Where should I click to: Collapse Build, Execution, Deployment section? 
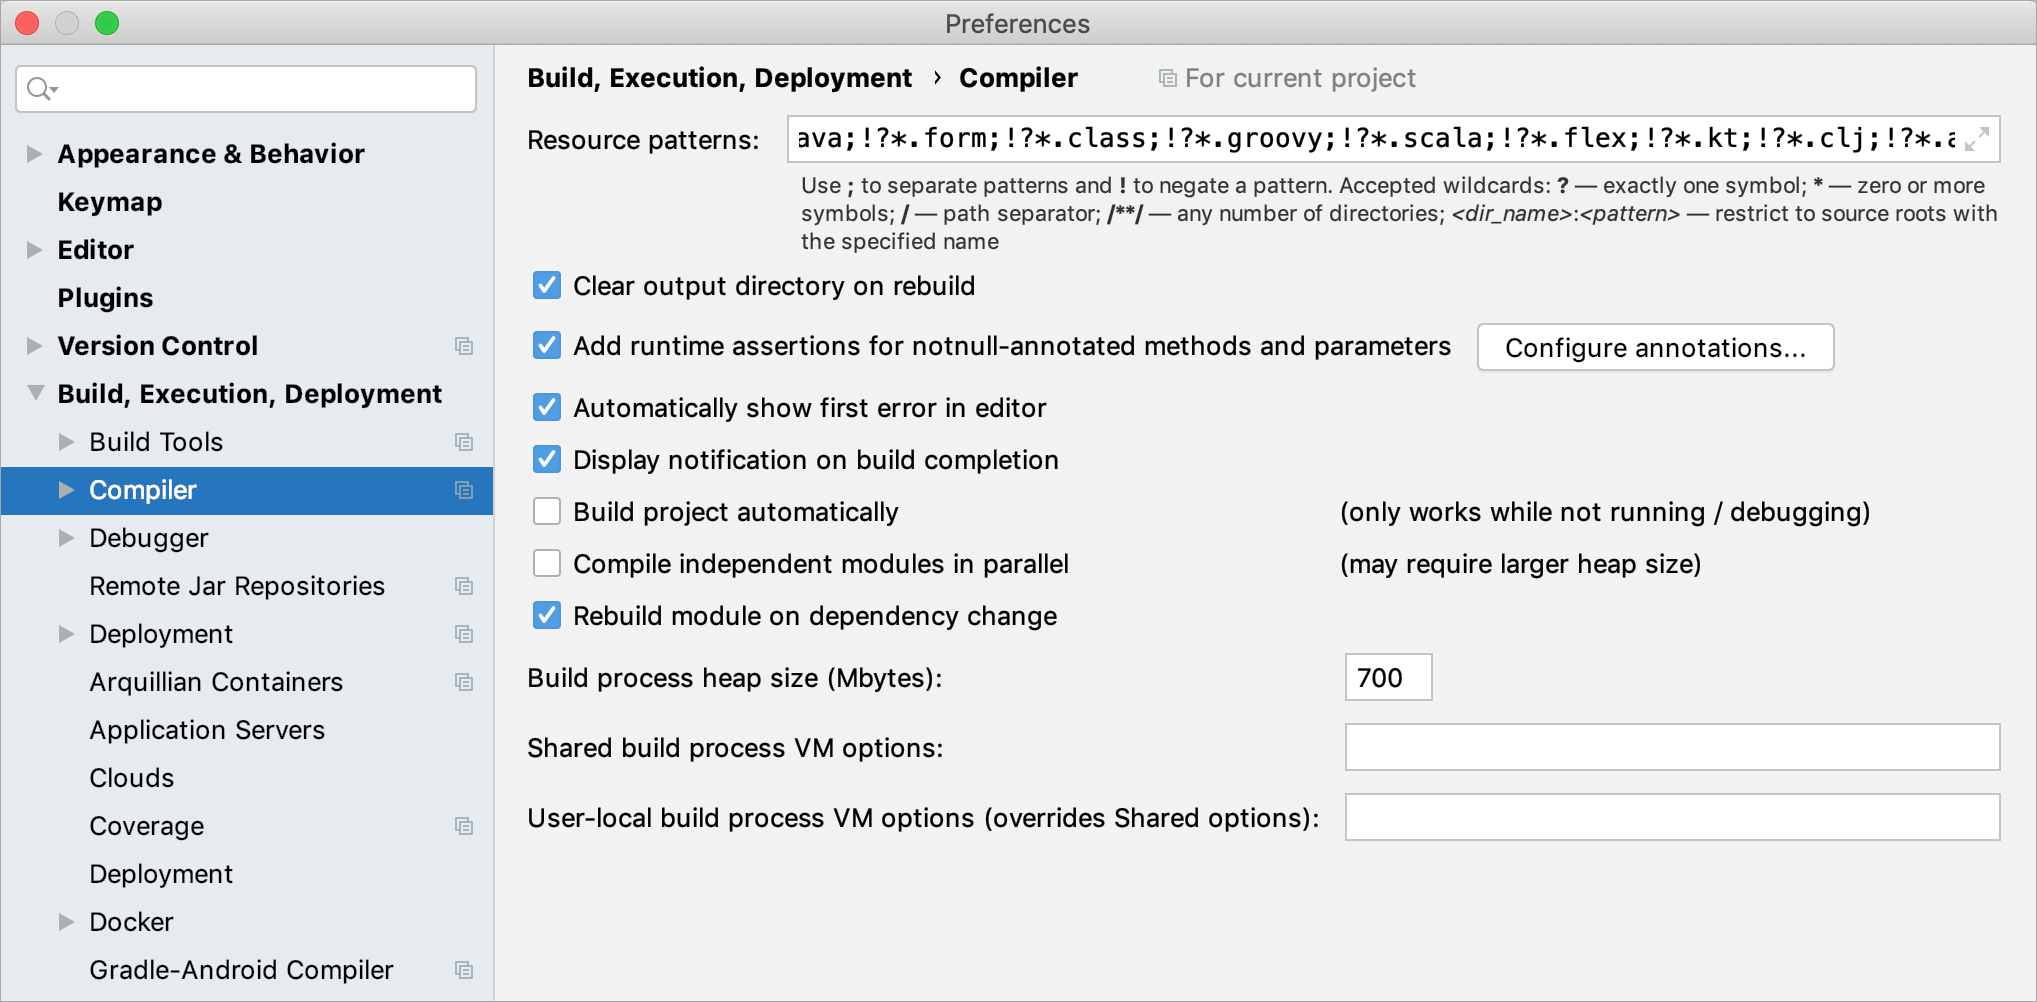[35, 394]
